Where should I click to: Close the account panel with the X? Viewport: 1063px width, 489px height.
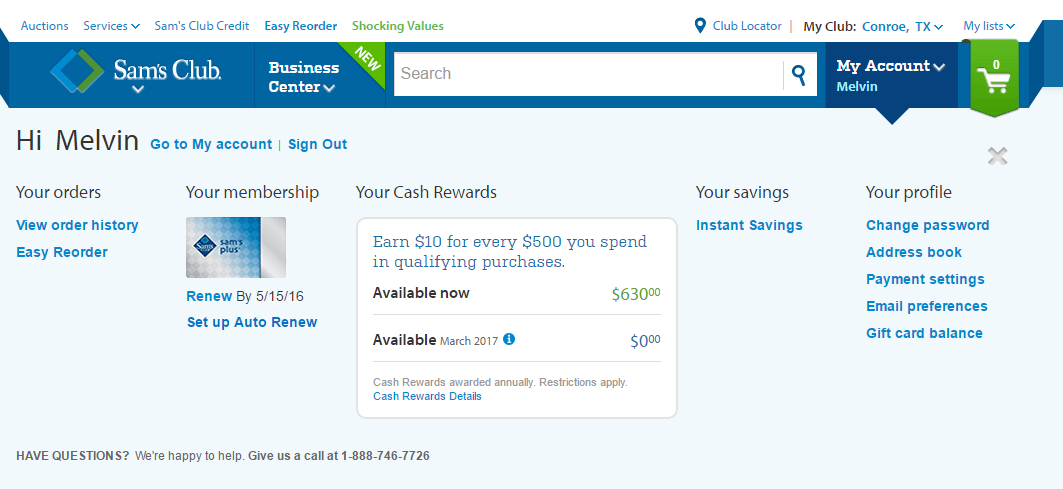[997, 156]
